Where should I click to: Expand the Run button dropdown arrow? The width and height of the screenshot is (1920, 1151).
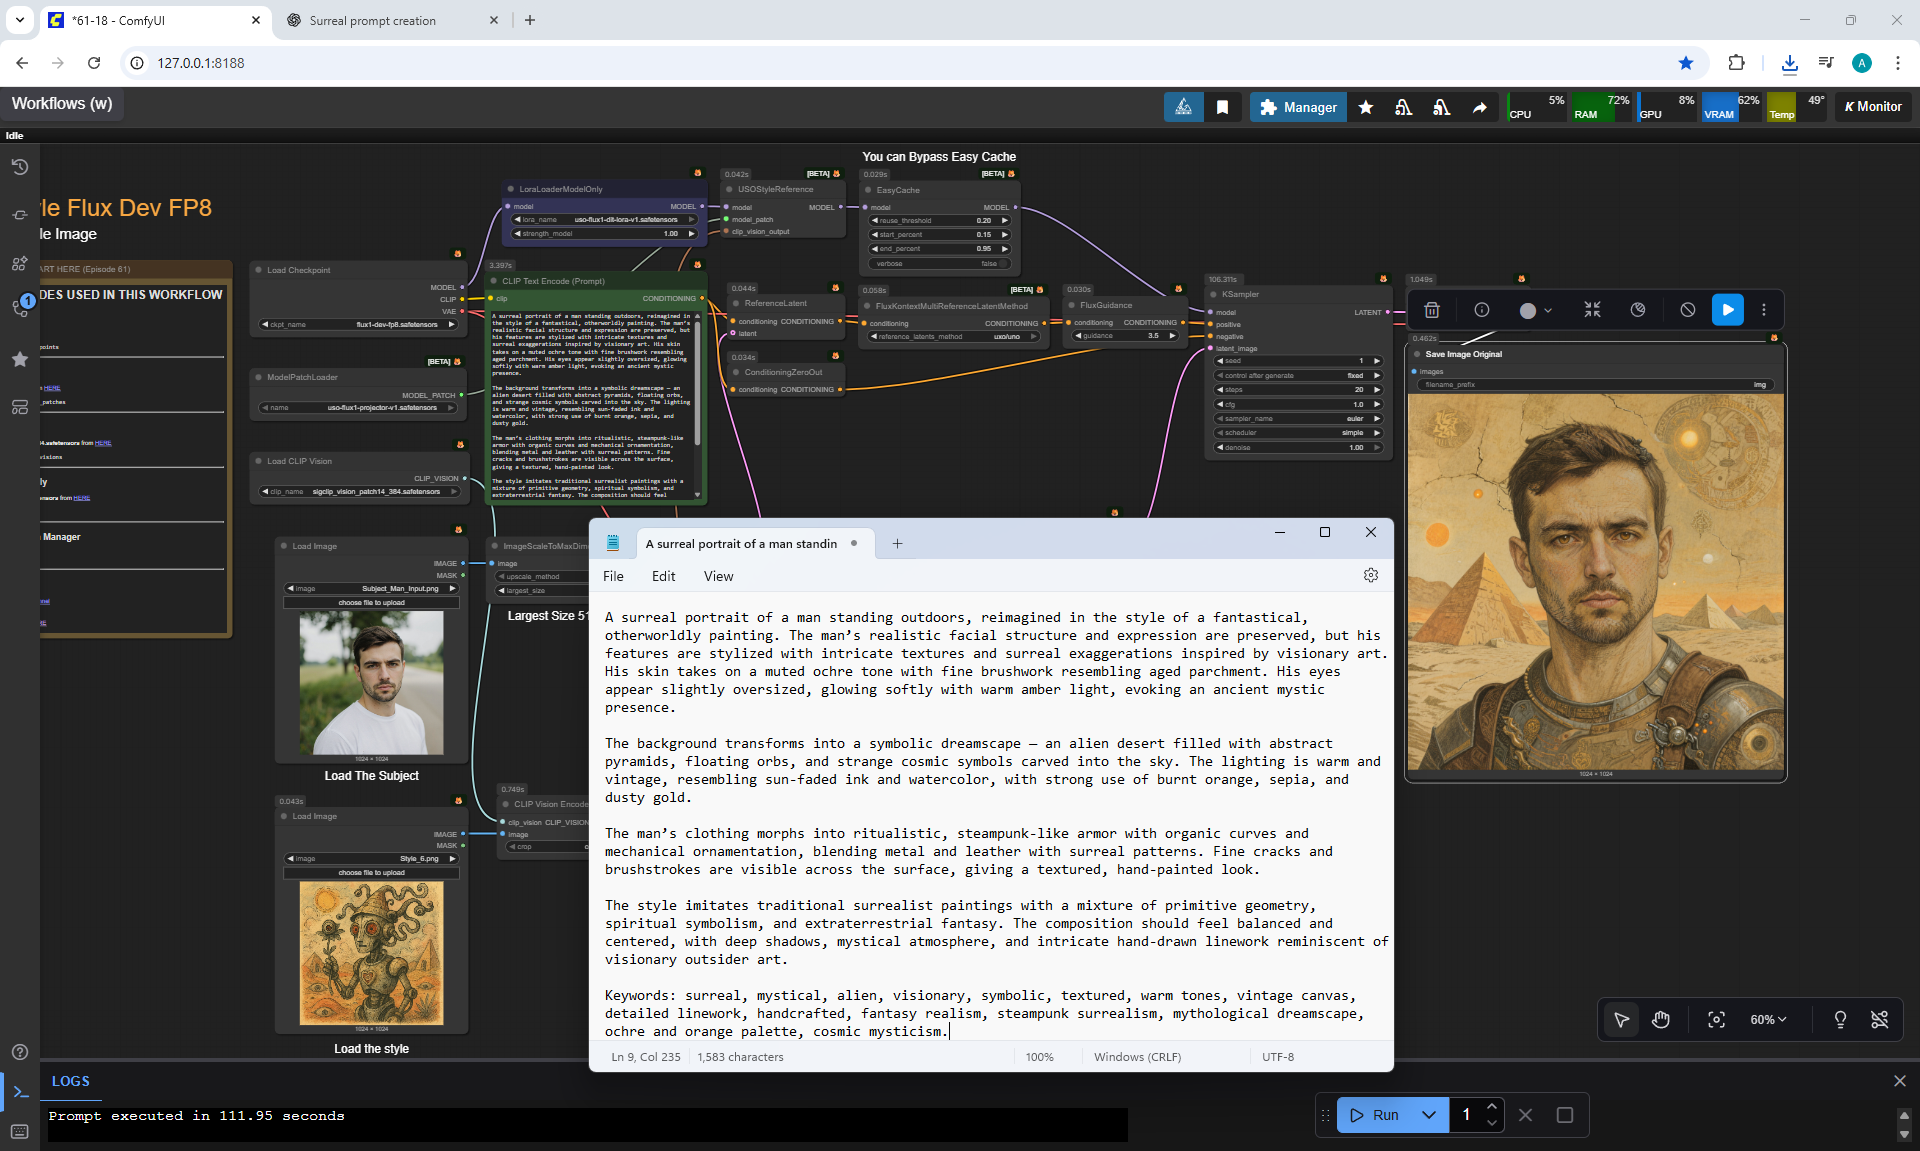pyautogui.click(x=1429, y=1115)
